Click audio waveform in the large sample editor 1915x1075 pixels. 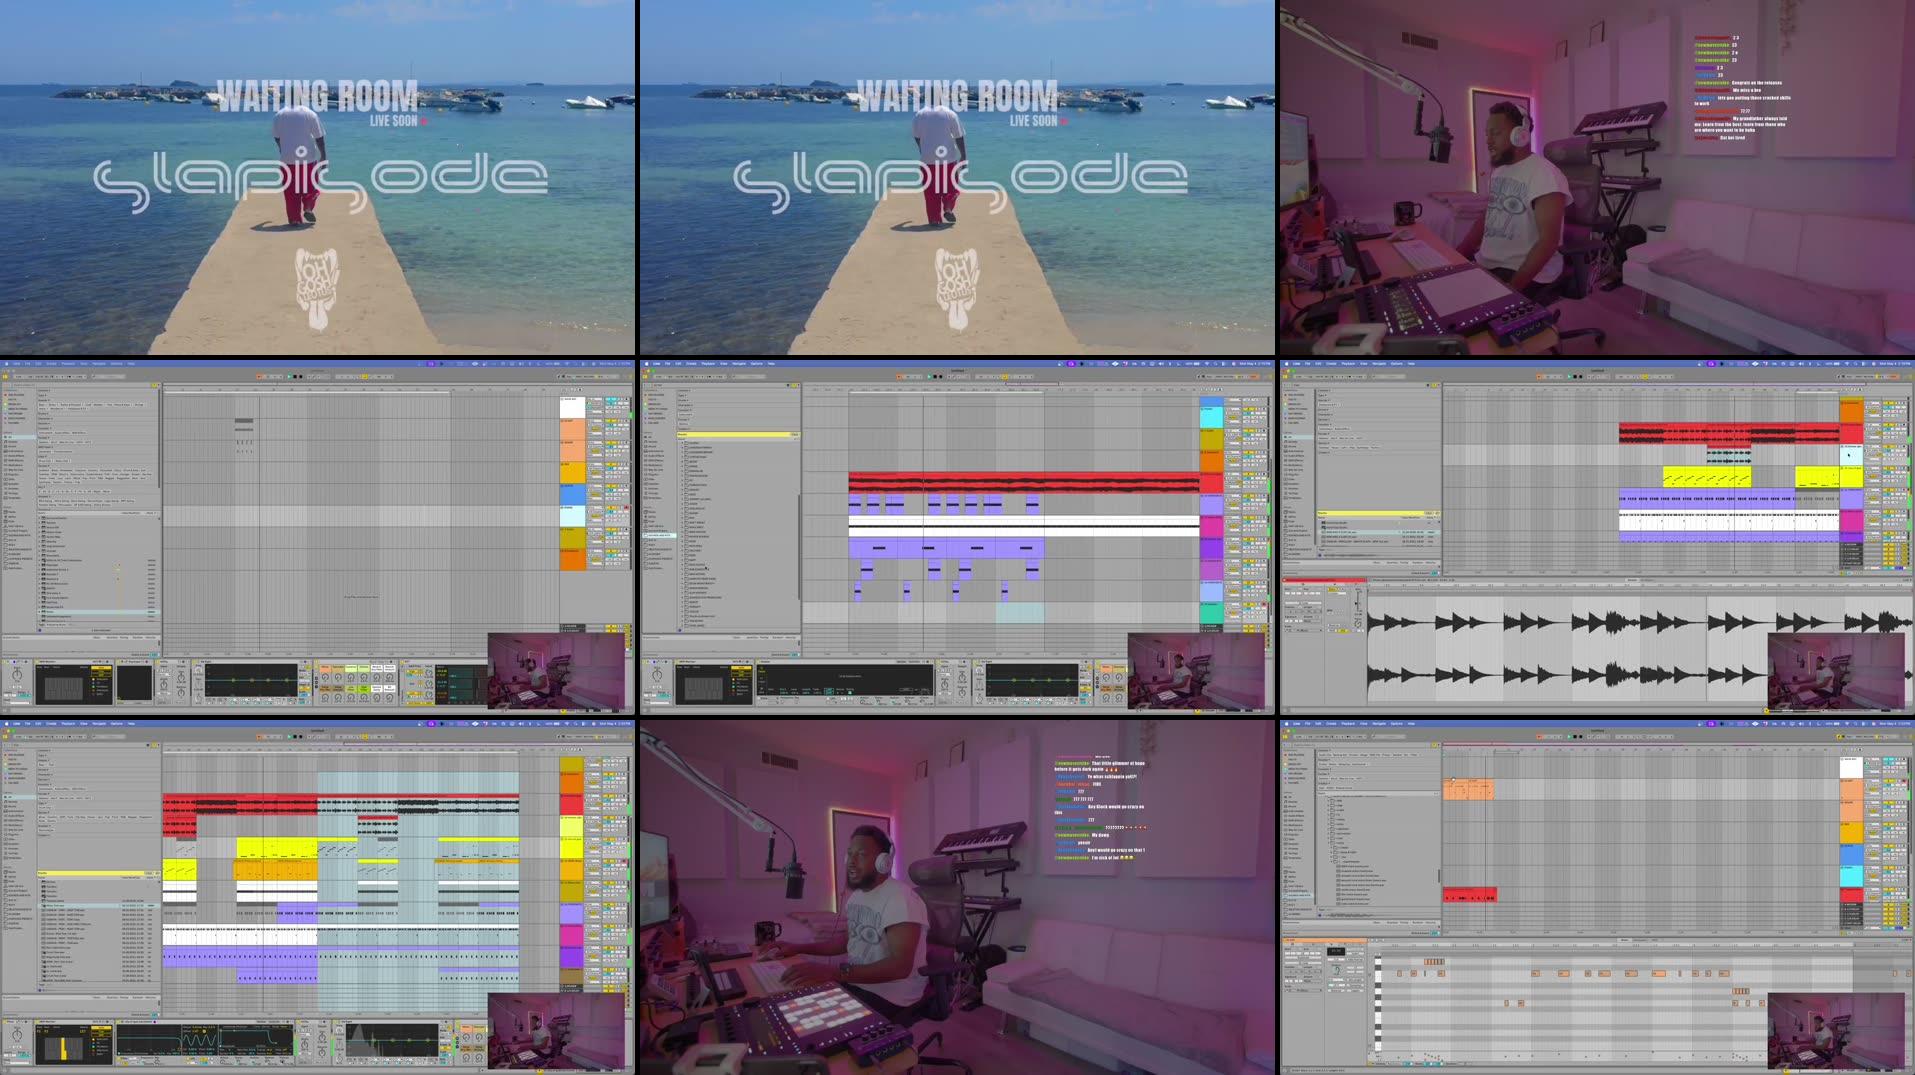pos(1640,649)
